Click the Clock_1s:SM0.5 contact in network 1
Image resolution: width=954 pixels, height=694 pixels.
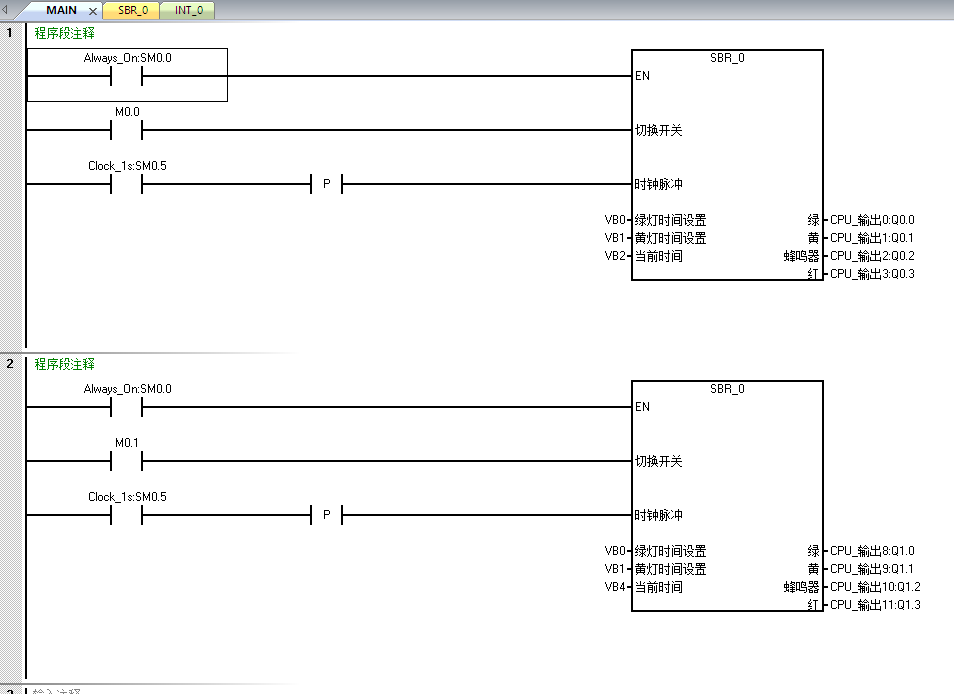tap(126, 184)
